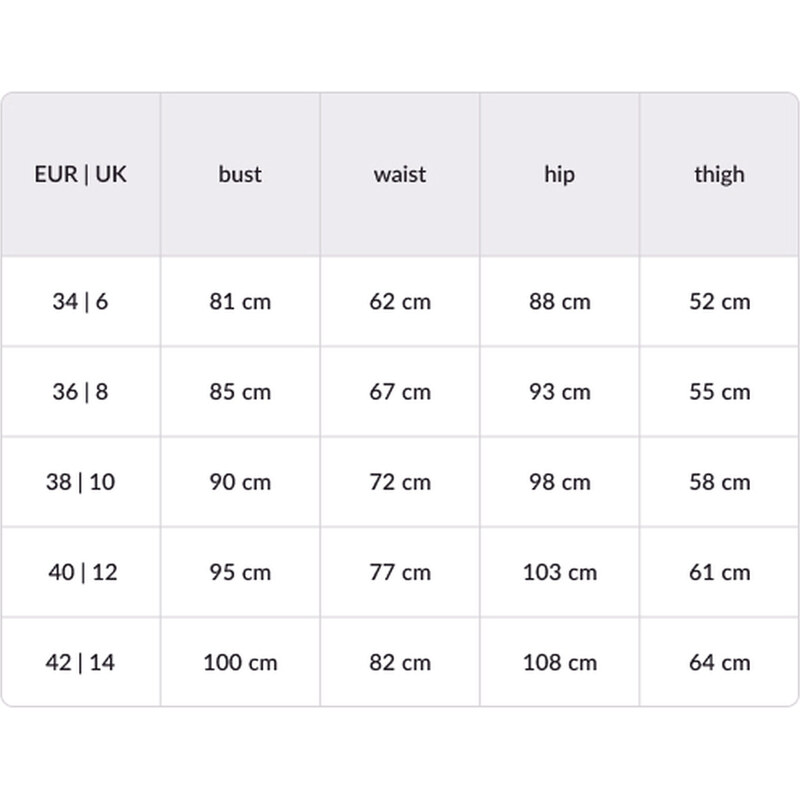Viewport: 800px width, 800px height.
Task: Click the 103 cm hip value
Action: pos(560,572)
